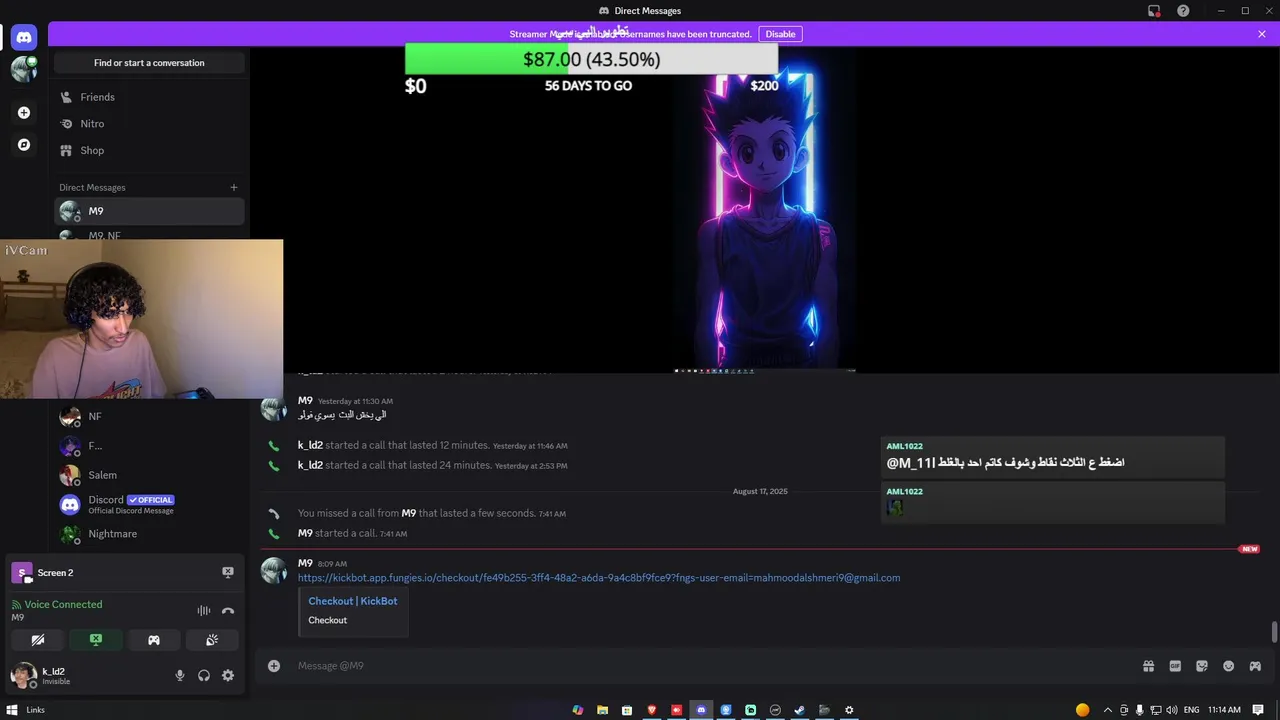Open User Settings gear icon
Viewport: 1280px width, 720px height.
(228, 676)
